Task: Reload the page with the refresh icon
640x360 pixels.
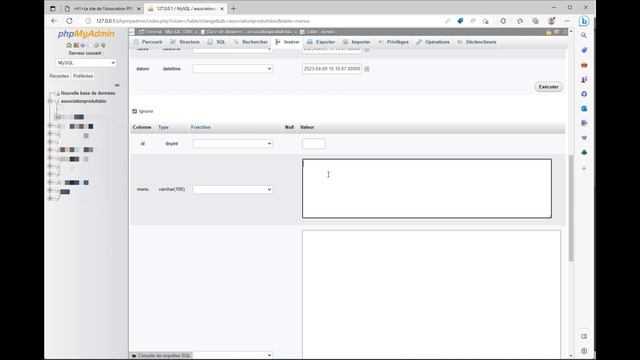Action: [x=69, y=21]
